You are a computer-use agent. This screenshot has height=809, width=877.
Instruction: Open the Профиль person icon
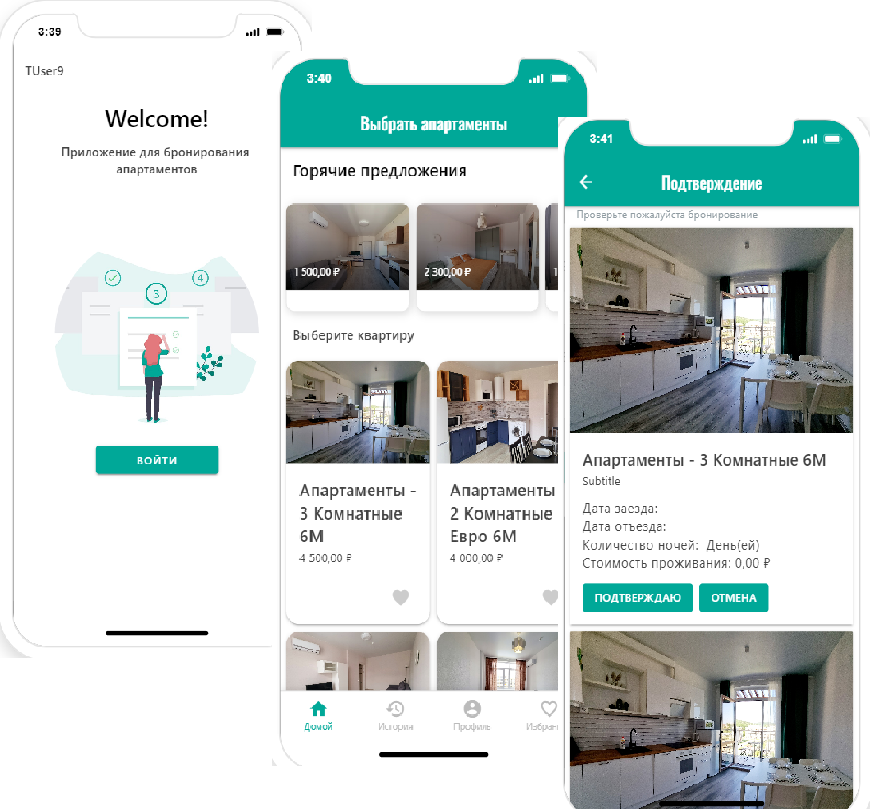pos(472,709)
